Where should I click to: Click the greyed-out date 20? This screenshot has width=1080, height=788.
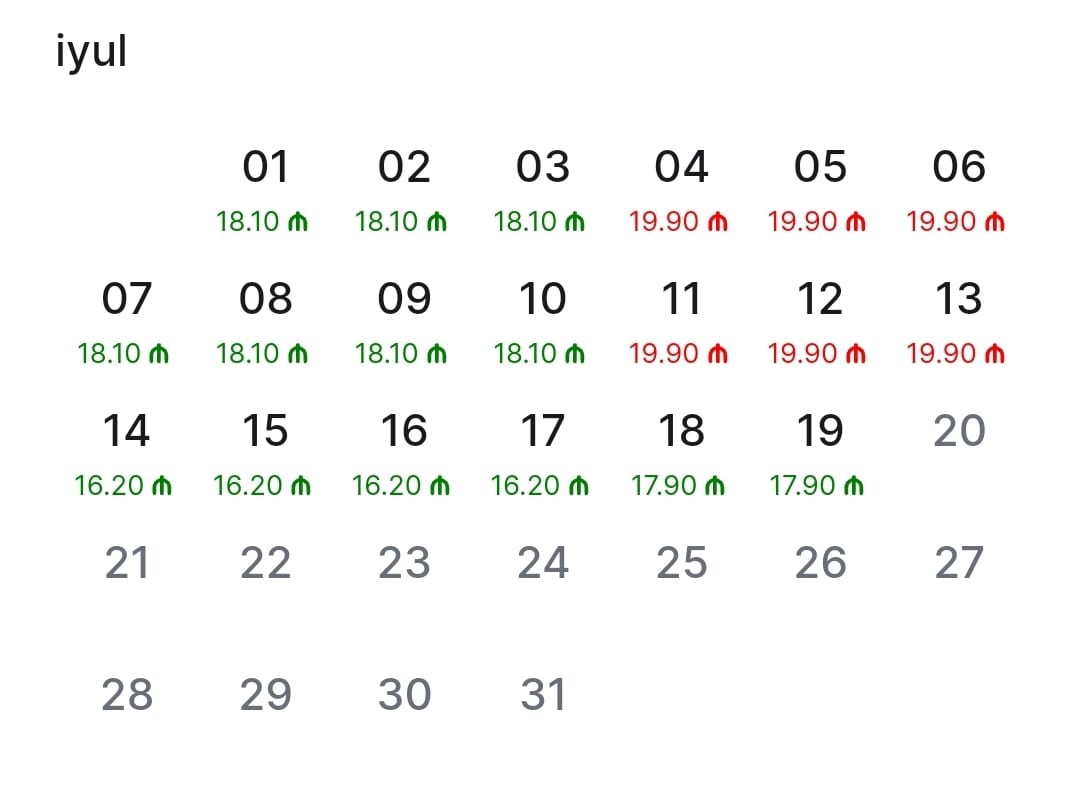pyautogui.click(x=959, y=431)
